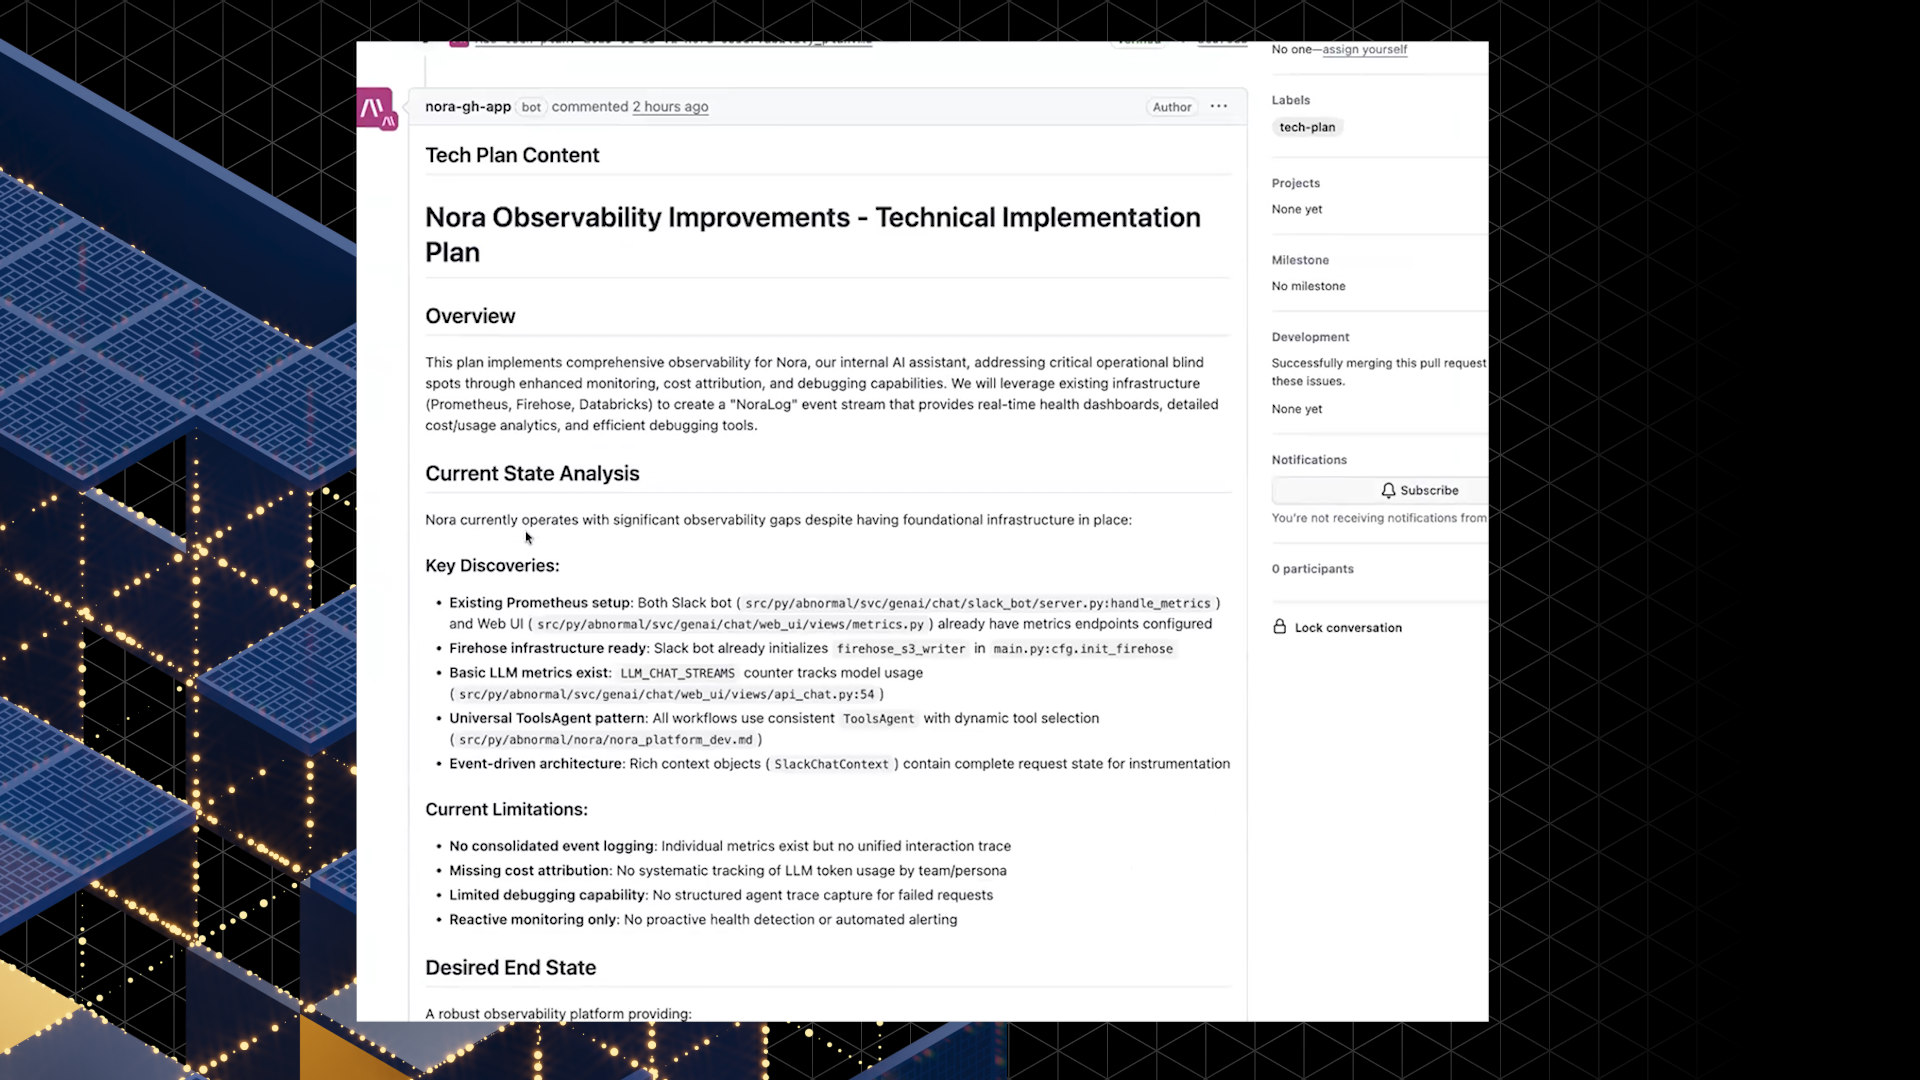Click the 'Current State Analysis' heading
The image size is (1920, 1080).
(x=532, y=473)
